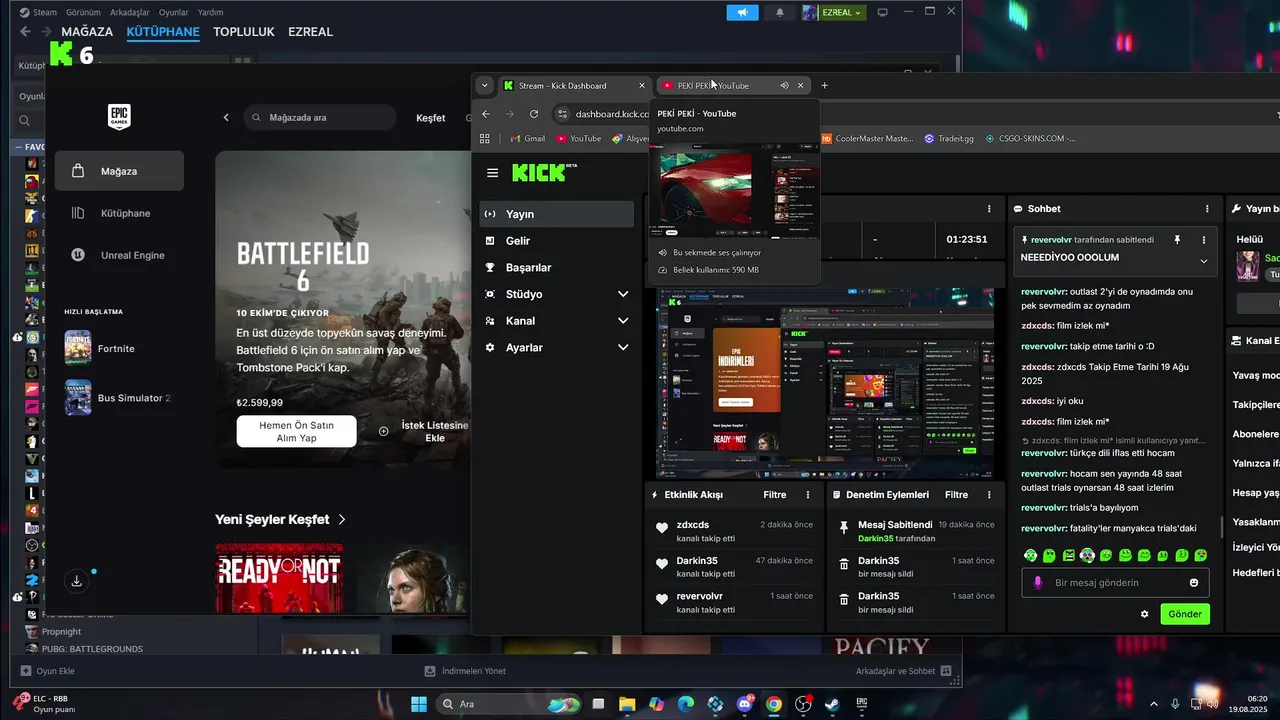The width and height of the screenshot is (1280, 720).
Task: Open Chrome tab search dropdown
Action: (x=485, y=85)
